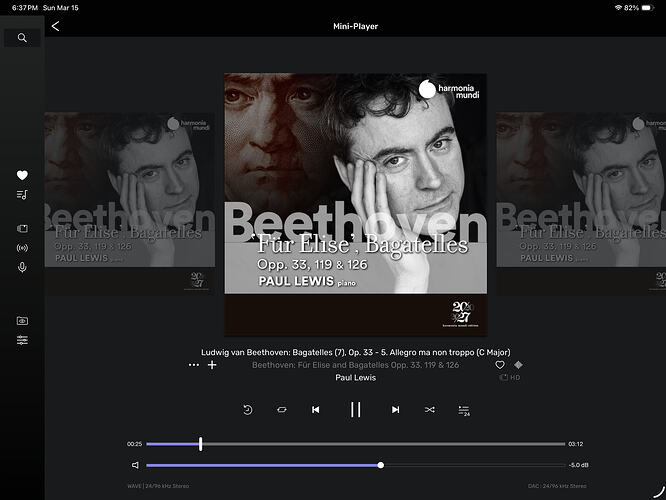Image resolution: width=666 pixels, height=500 pixels.
Task: Pause the current track
Action: coord(355,409)
